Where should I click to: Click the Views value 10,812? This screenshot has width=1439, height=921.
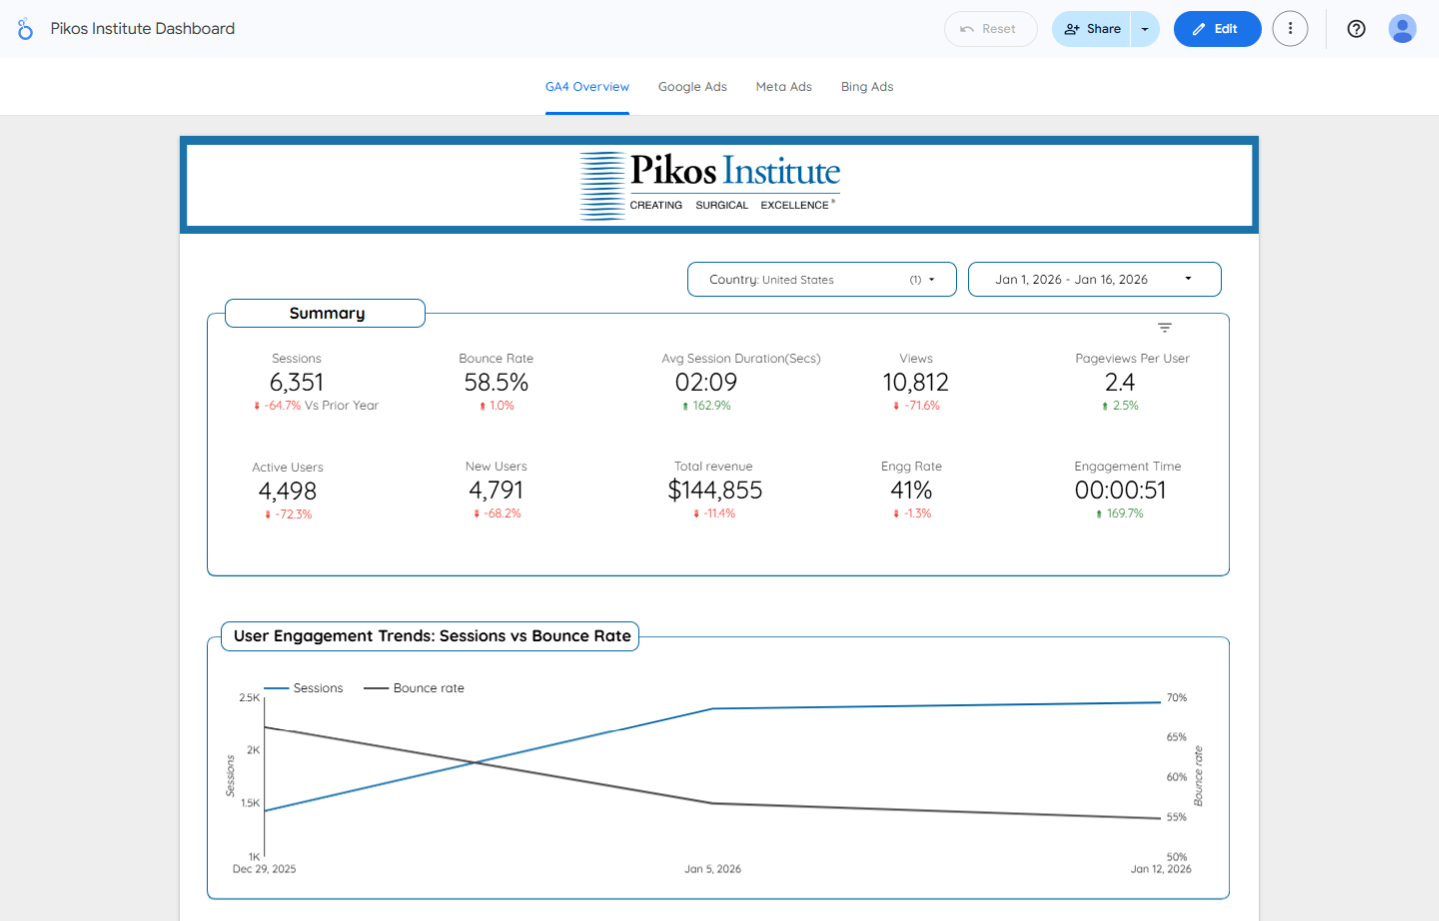tap(916, 382)
